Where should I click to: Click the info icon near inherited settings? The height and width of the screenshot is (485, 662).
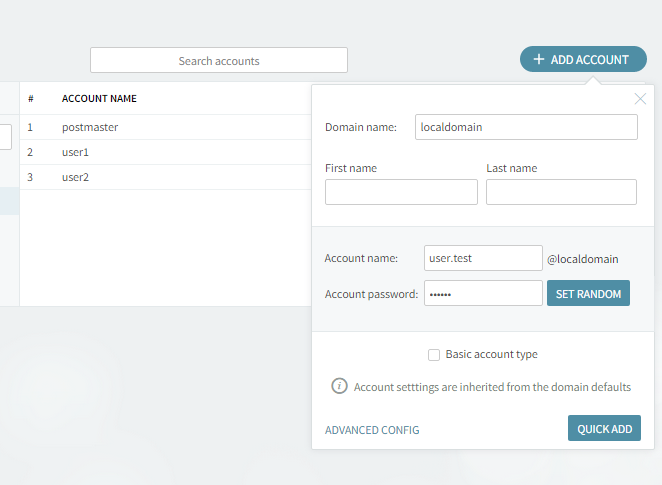click(339, 386)
